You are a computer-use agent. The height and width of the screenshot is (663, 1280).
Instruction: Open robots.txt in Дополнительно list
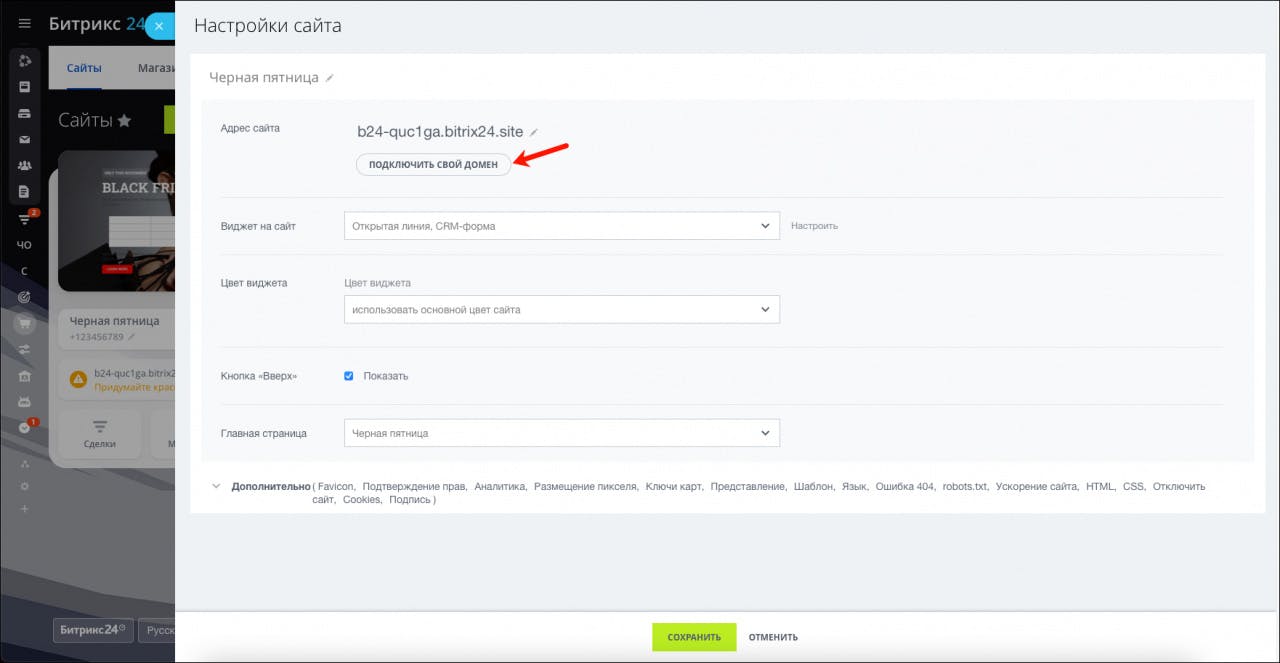(x=965, y=487)
